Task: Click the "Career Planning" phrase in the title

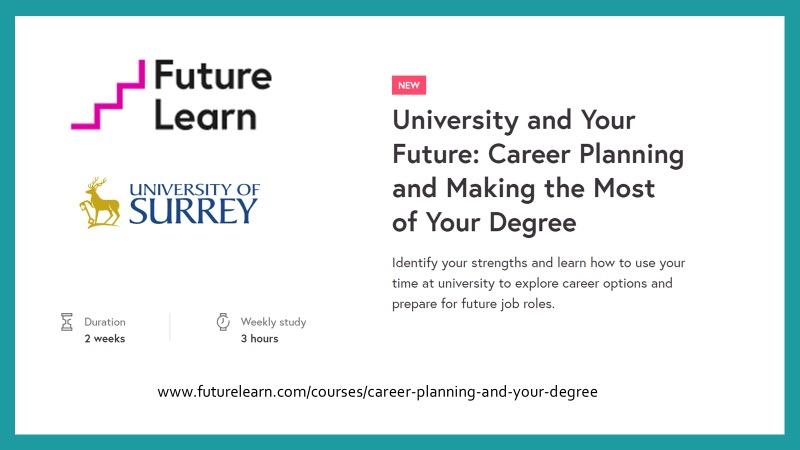Action: 586,154
